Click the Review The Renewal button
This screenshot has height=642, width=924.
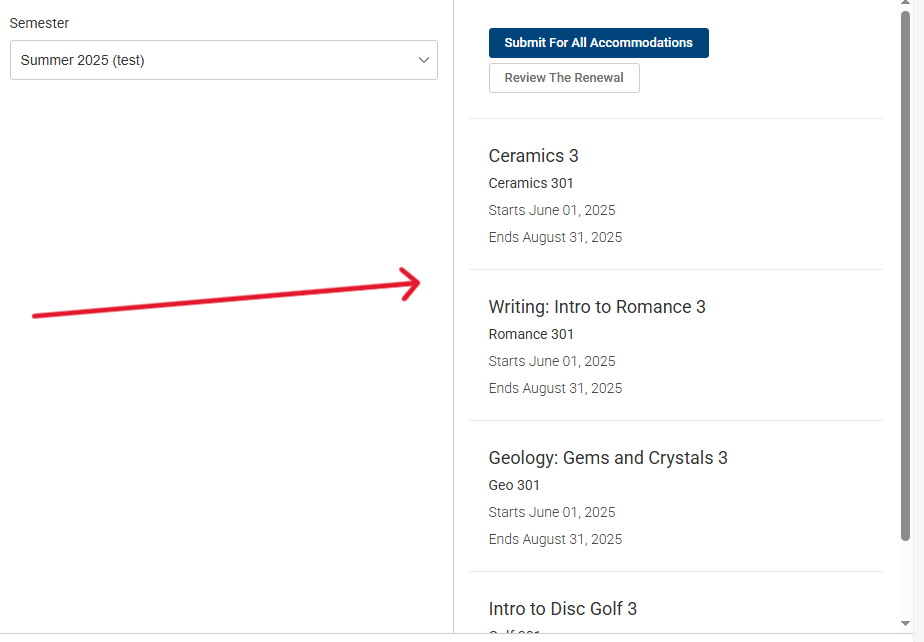tap(564, 78)
